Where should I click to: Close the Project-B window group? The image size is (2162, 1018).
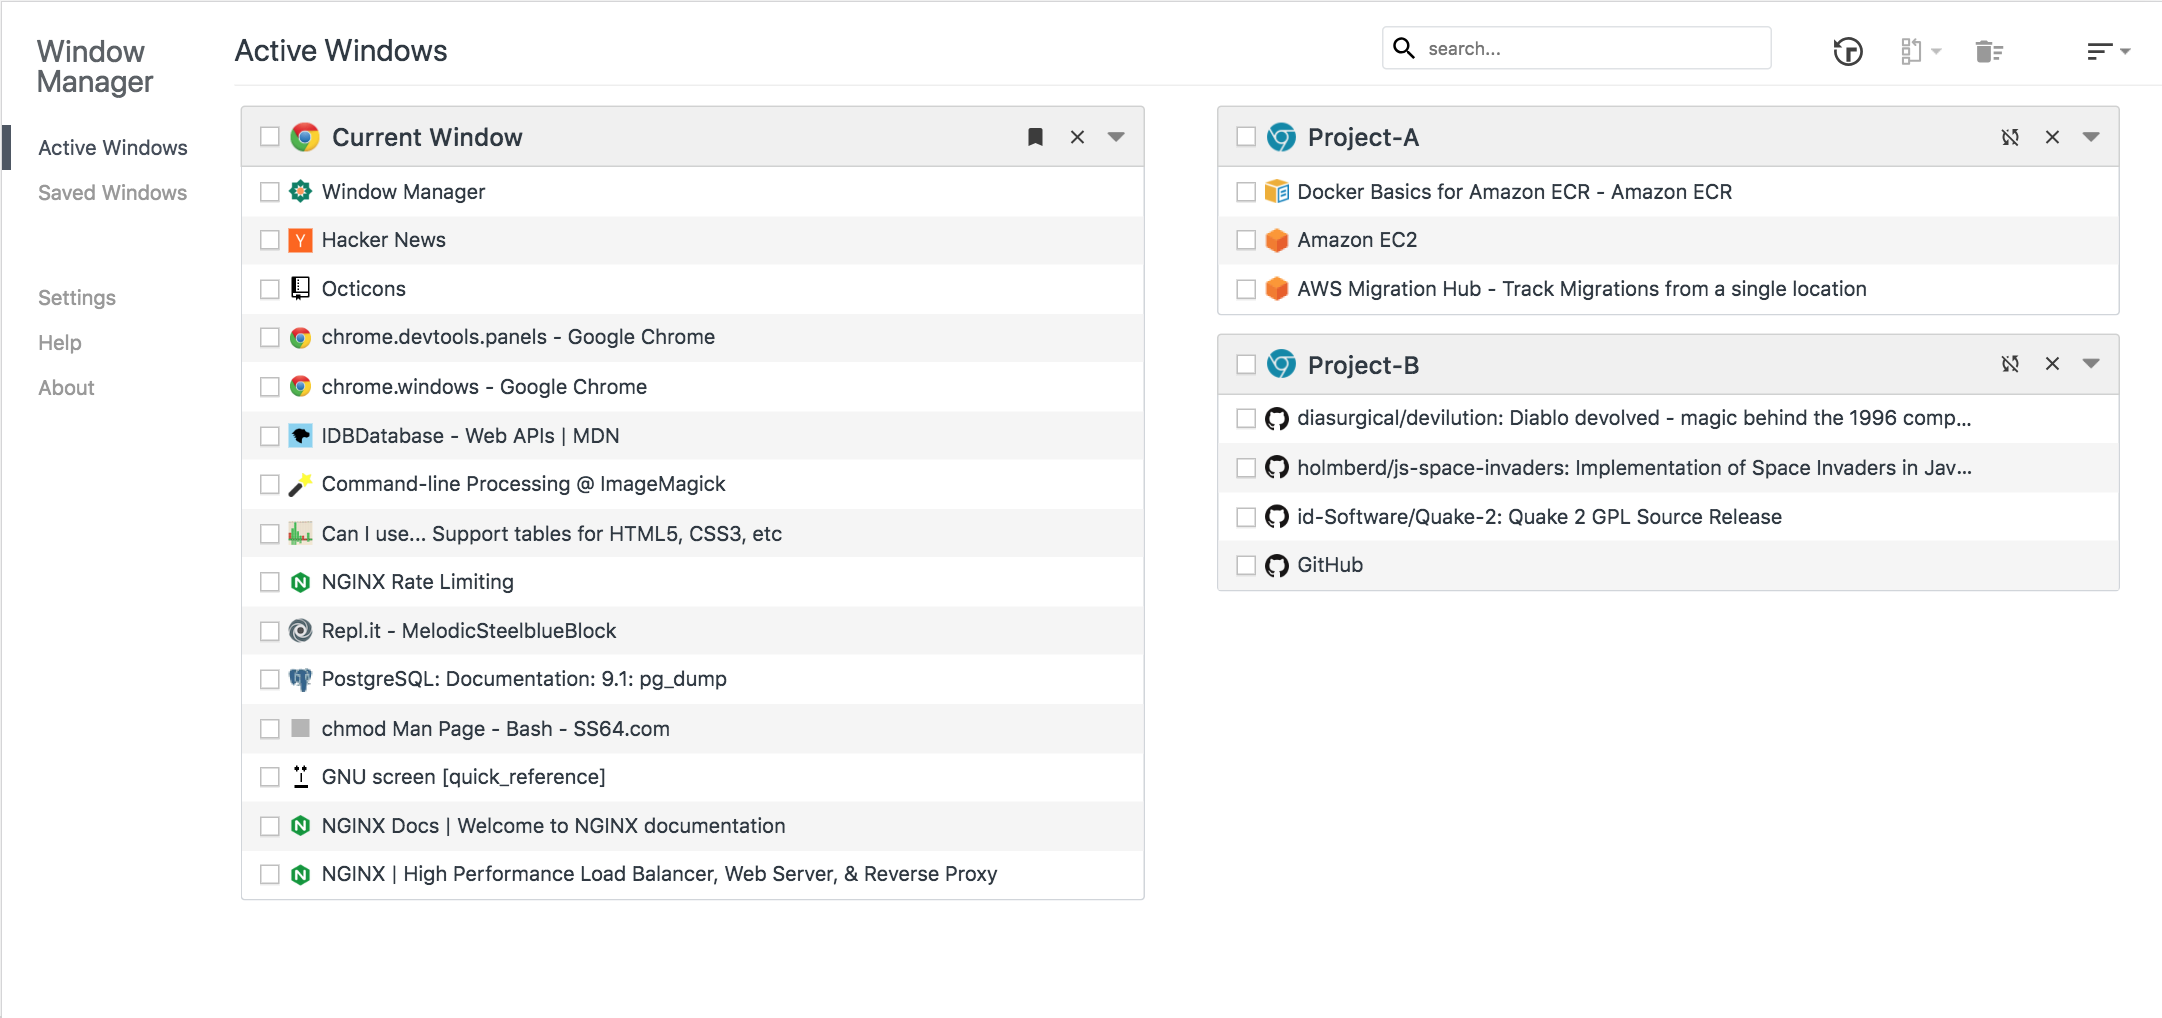pyautogui.click(x=2052, y=364)
